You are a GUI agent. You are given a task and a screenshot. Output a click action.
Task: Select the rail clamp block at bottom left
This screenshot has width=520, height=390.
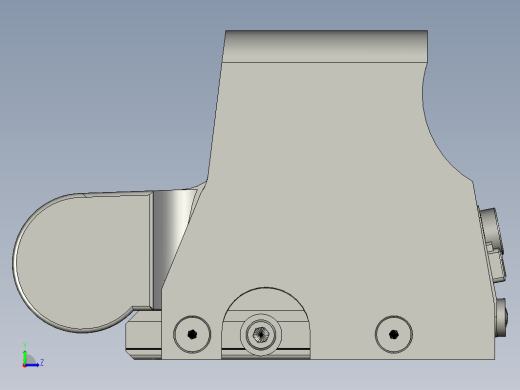tap(144, 335)
